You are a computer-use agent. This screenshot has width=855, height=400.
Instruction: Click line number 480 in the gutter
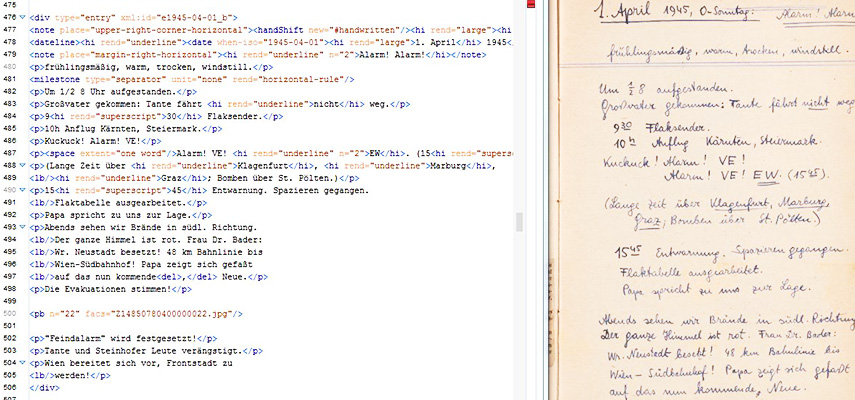10,67
